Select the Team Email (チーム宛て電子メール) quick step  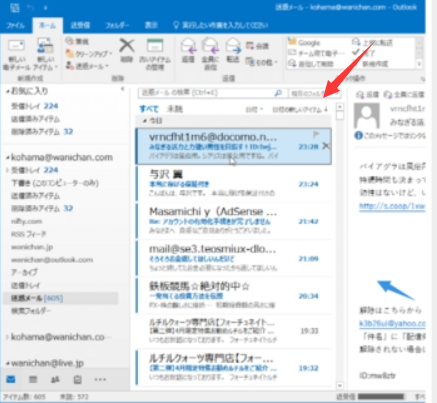[317, 53]
